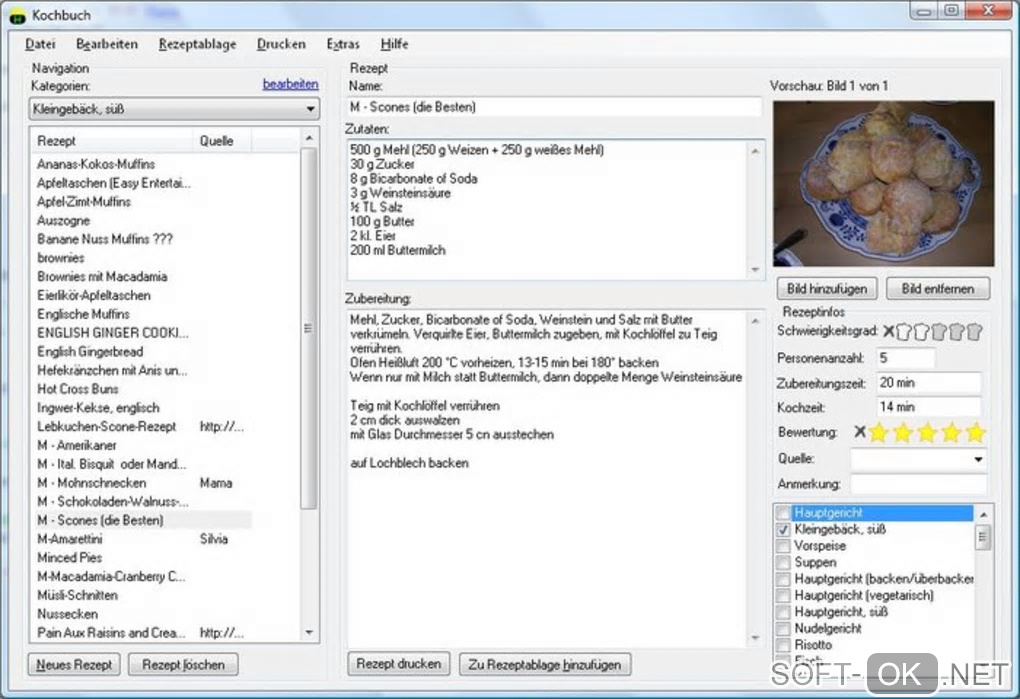Image resolution: width=1020 pixels, height=699 pixels.
Task: Check the Vorspeise category checkbox
Action: click(x=783, y=547)
